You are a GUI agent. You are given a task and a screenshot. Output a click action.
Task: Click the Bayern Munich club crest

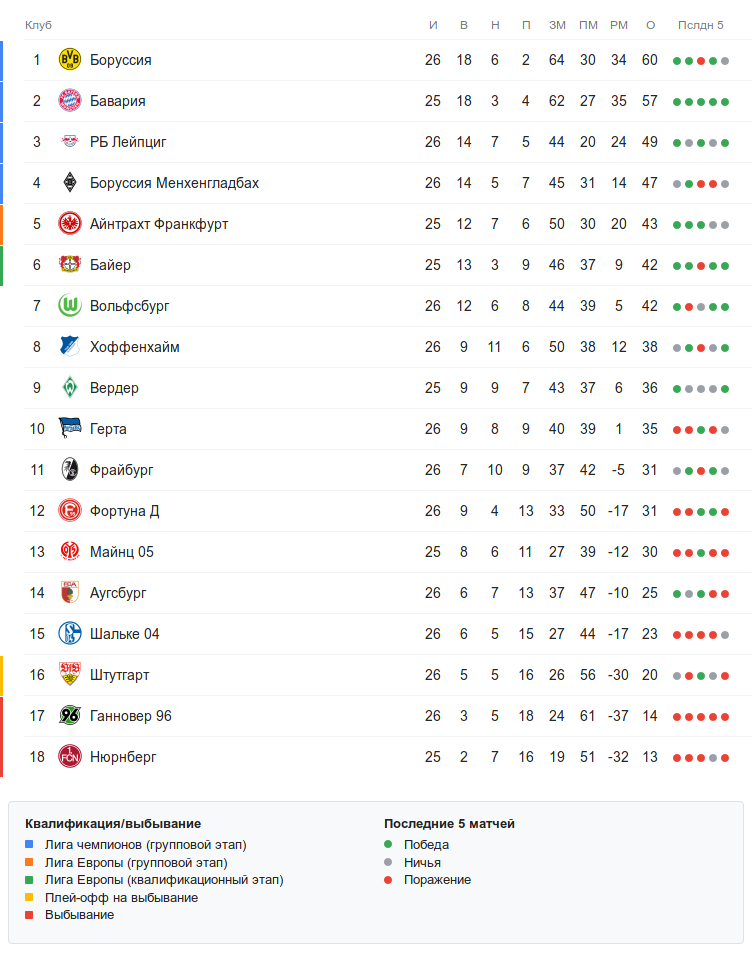click(x=69, y=101)
